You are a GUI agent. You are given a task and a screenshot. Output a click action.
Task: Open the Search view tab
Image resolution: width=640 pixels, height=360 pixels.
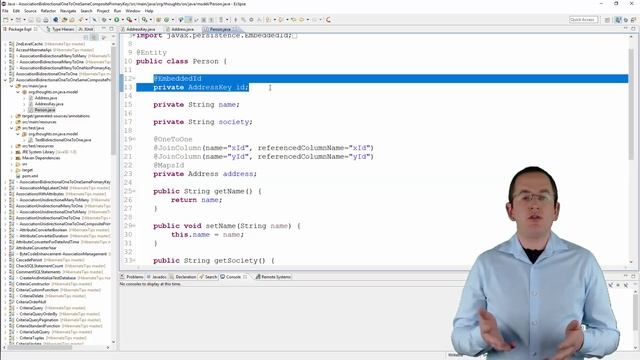[208, 277]
